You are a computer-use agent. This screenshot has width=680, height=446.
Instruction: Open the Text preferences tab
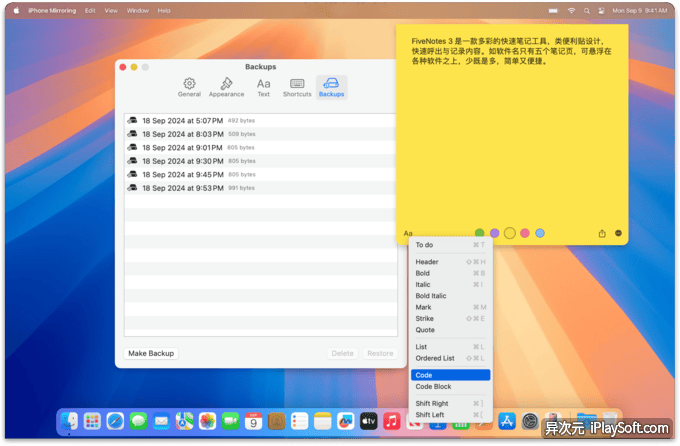pos(263,87)
